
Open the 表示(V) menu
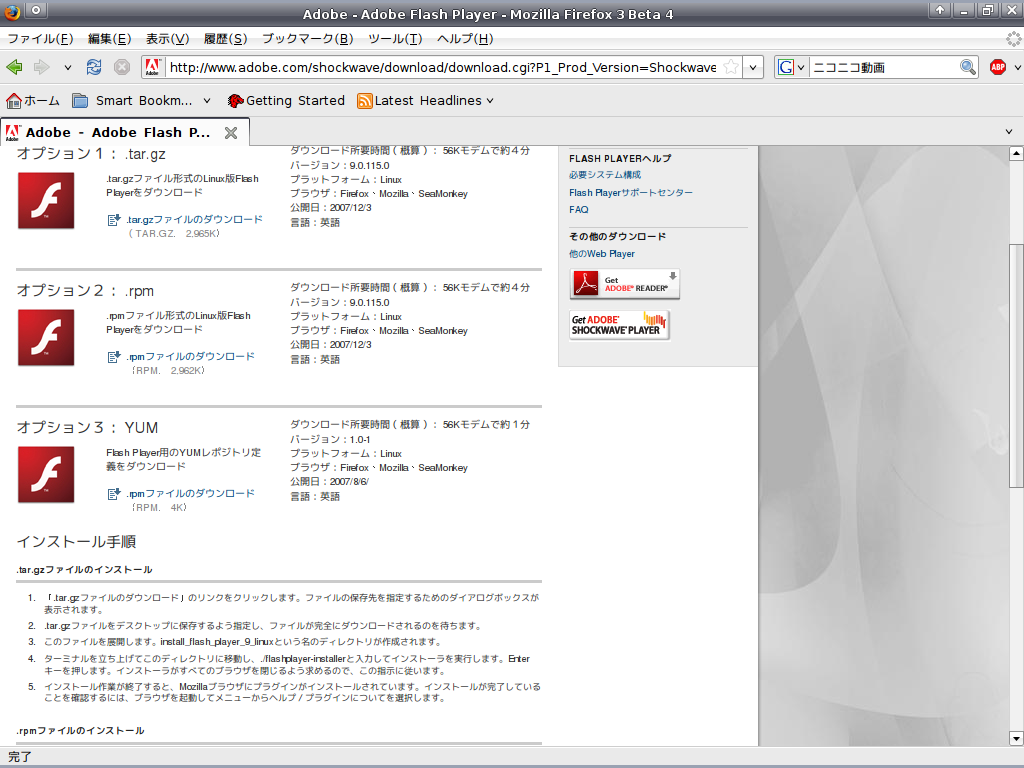(x=167, y=39)
